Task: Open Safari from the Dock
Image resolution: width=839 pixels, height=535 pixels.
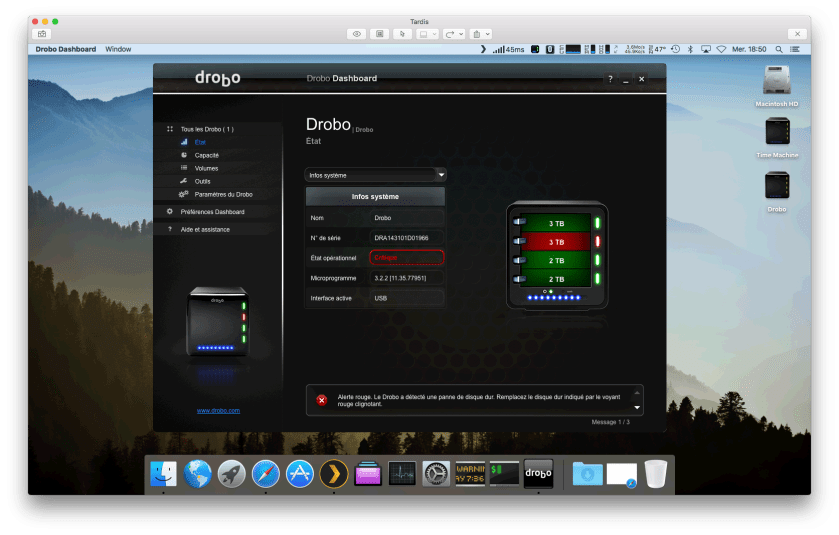Action: point(265,473)
